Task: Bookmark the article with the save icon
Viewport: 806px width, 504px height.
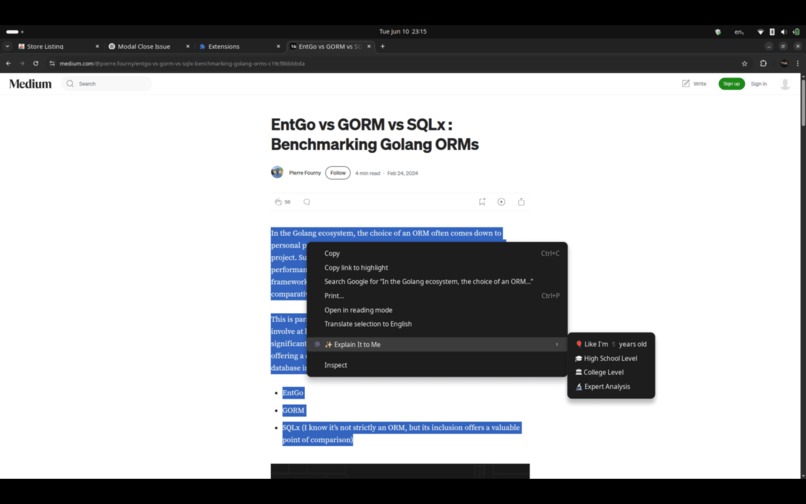Action: [x=482, y=202]
